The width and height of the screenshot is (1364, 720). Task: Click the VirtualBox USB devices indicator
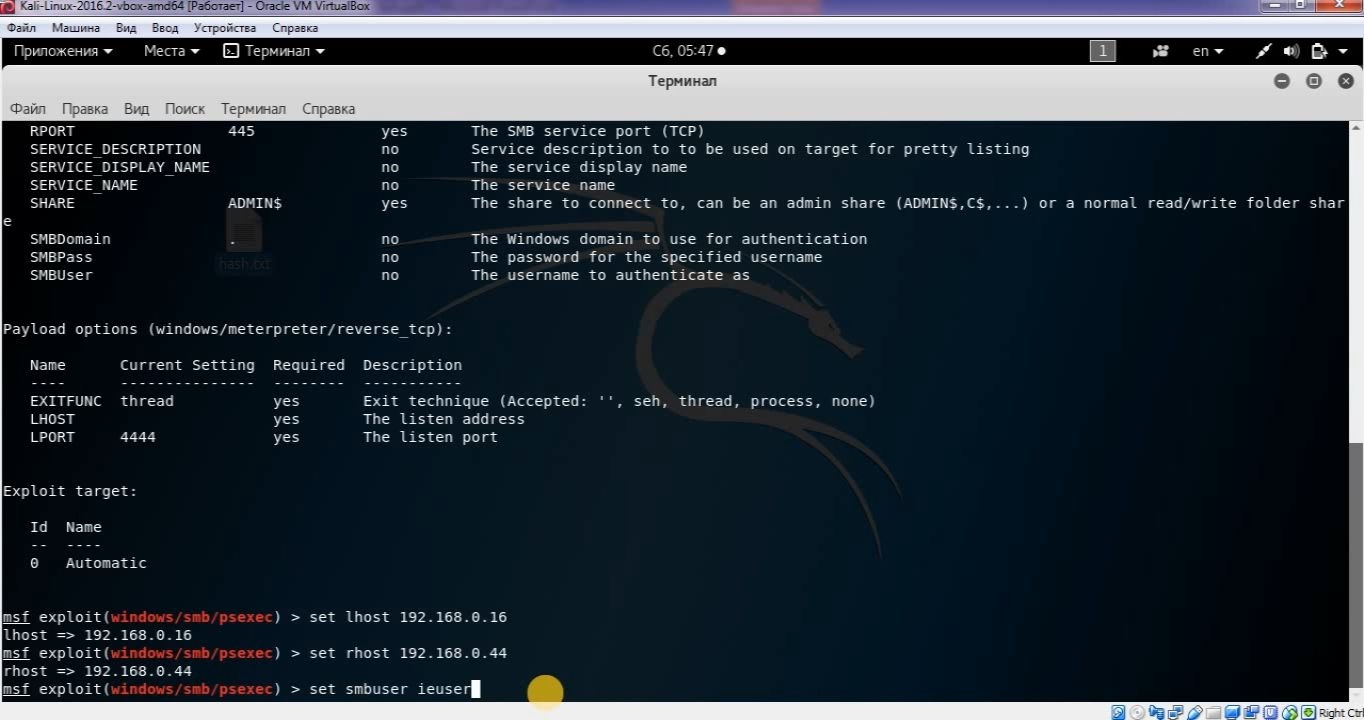1195,713
